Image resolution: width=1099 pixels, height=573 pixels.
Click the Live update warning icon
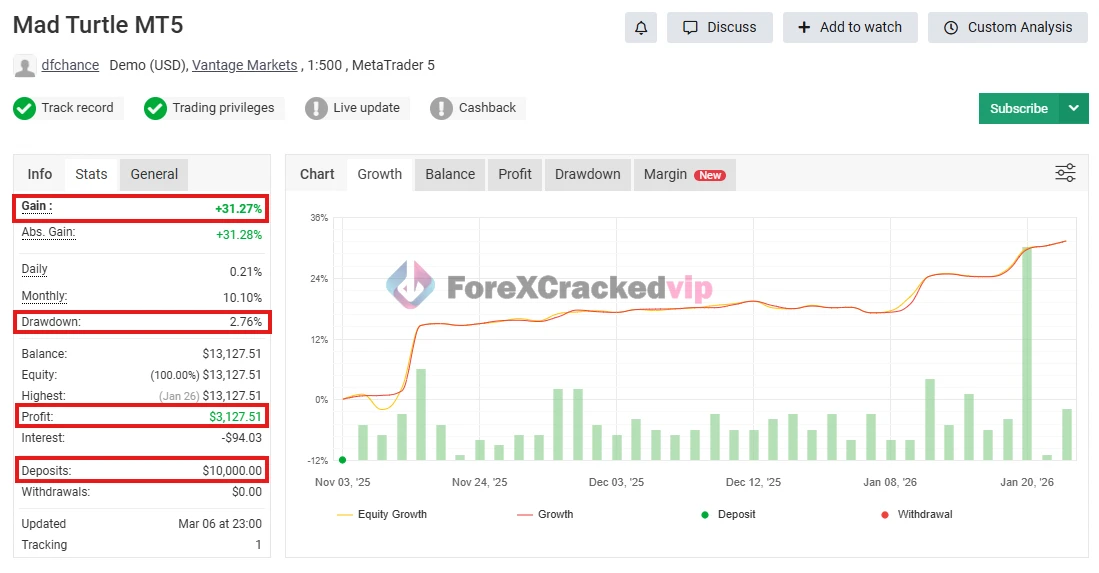(x=316, y=108)
